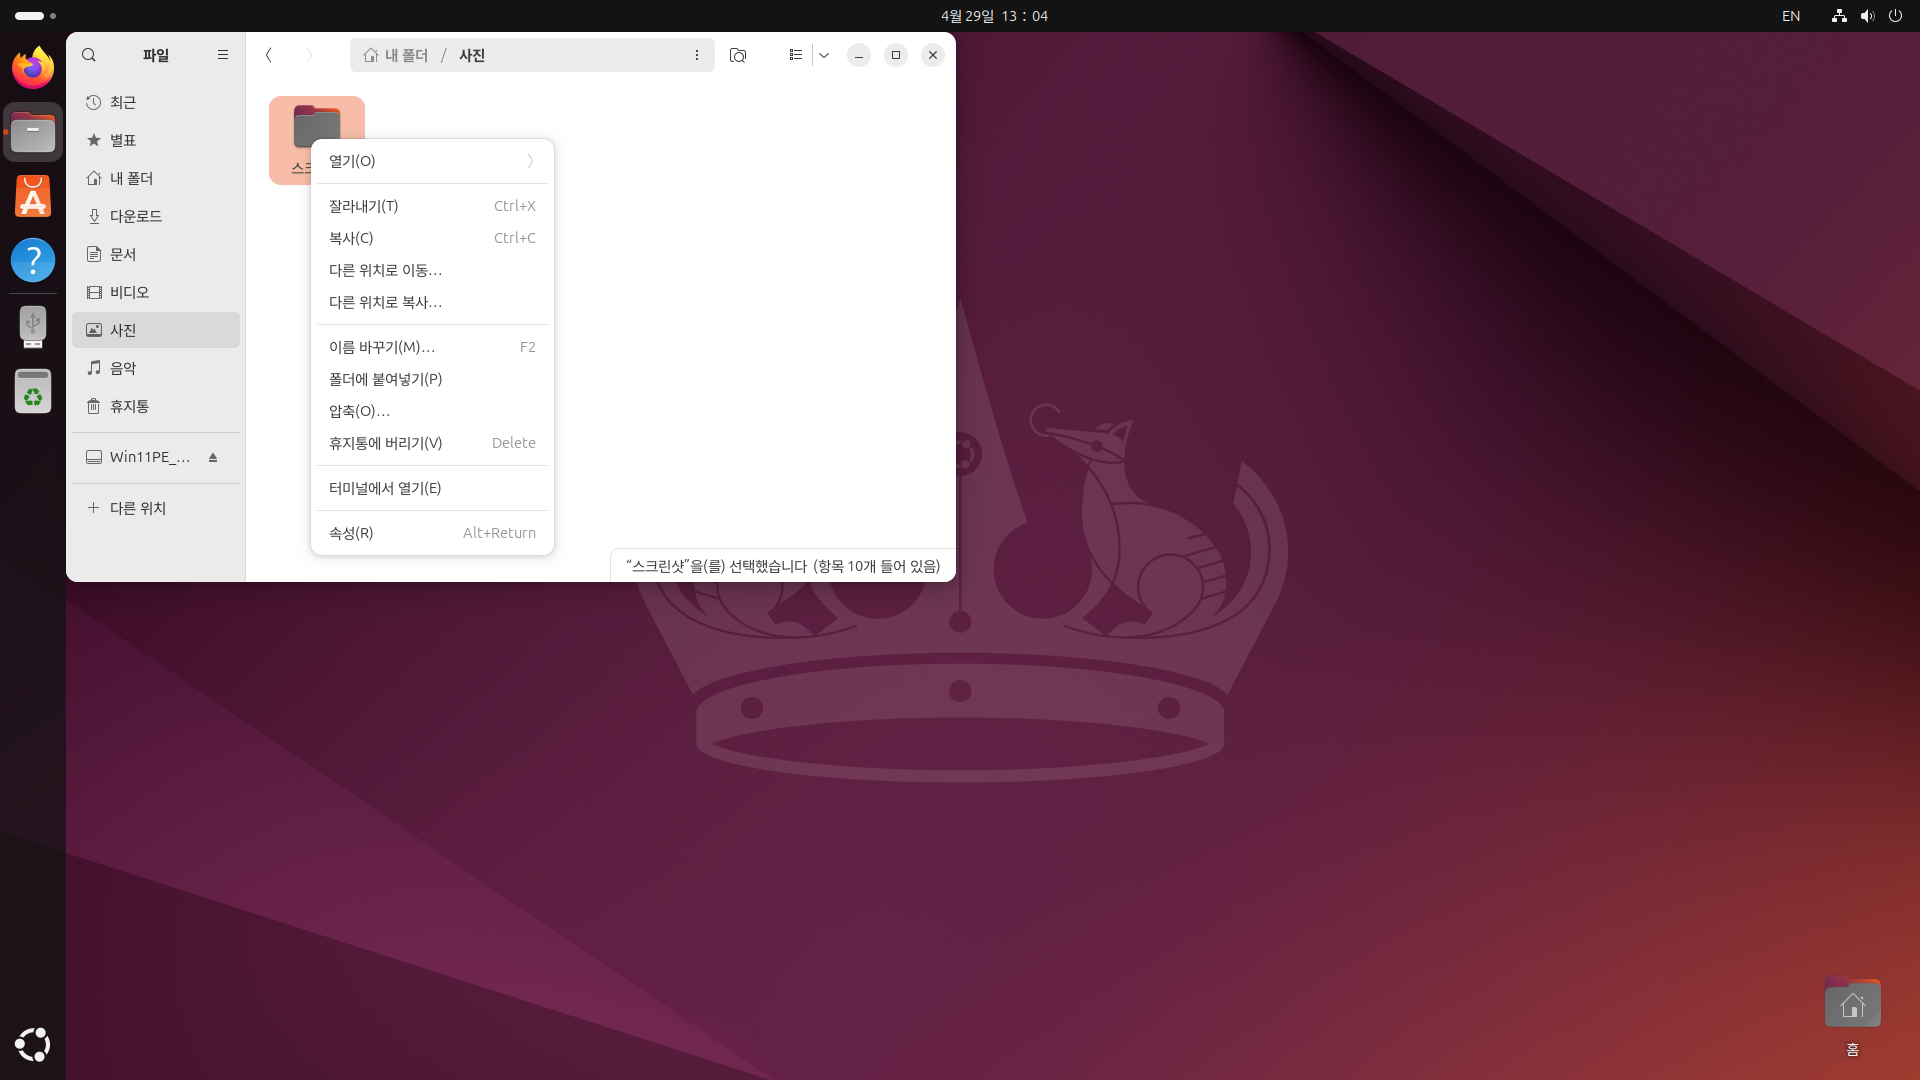Viewport: 1920px width, 1080px height.
Task: Launch Firefox from the dock
Action: [x=33, y=68]
